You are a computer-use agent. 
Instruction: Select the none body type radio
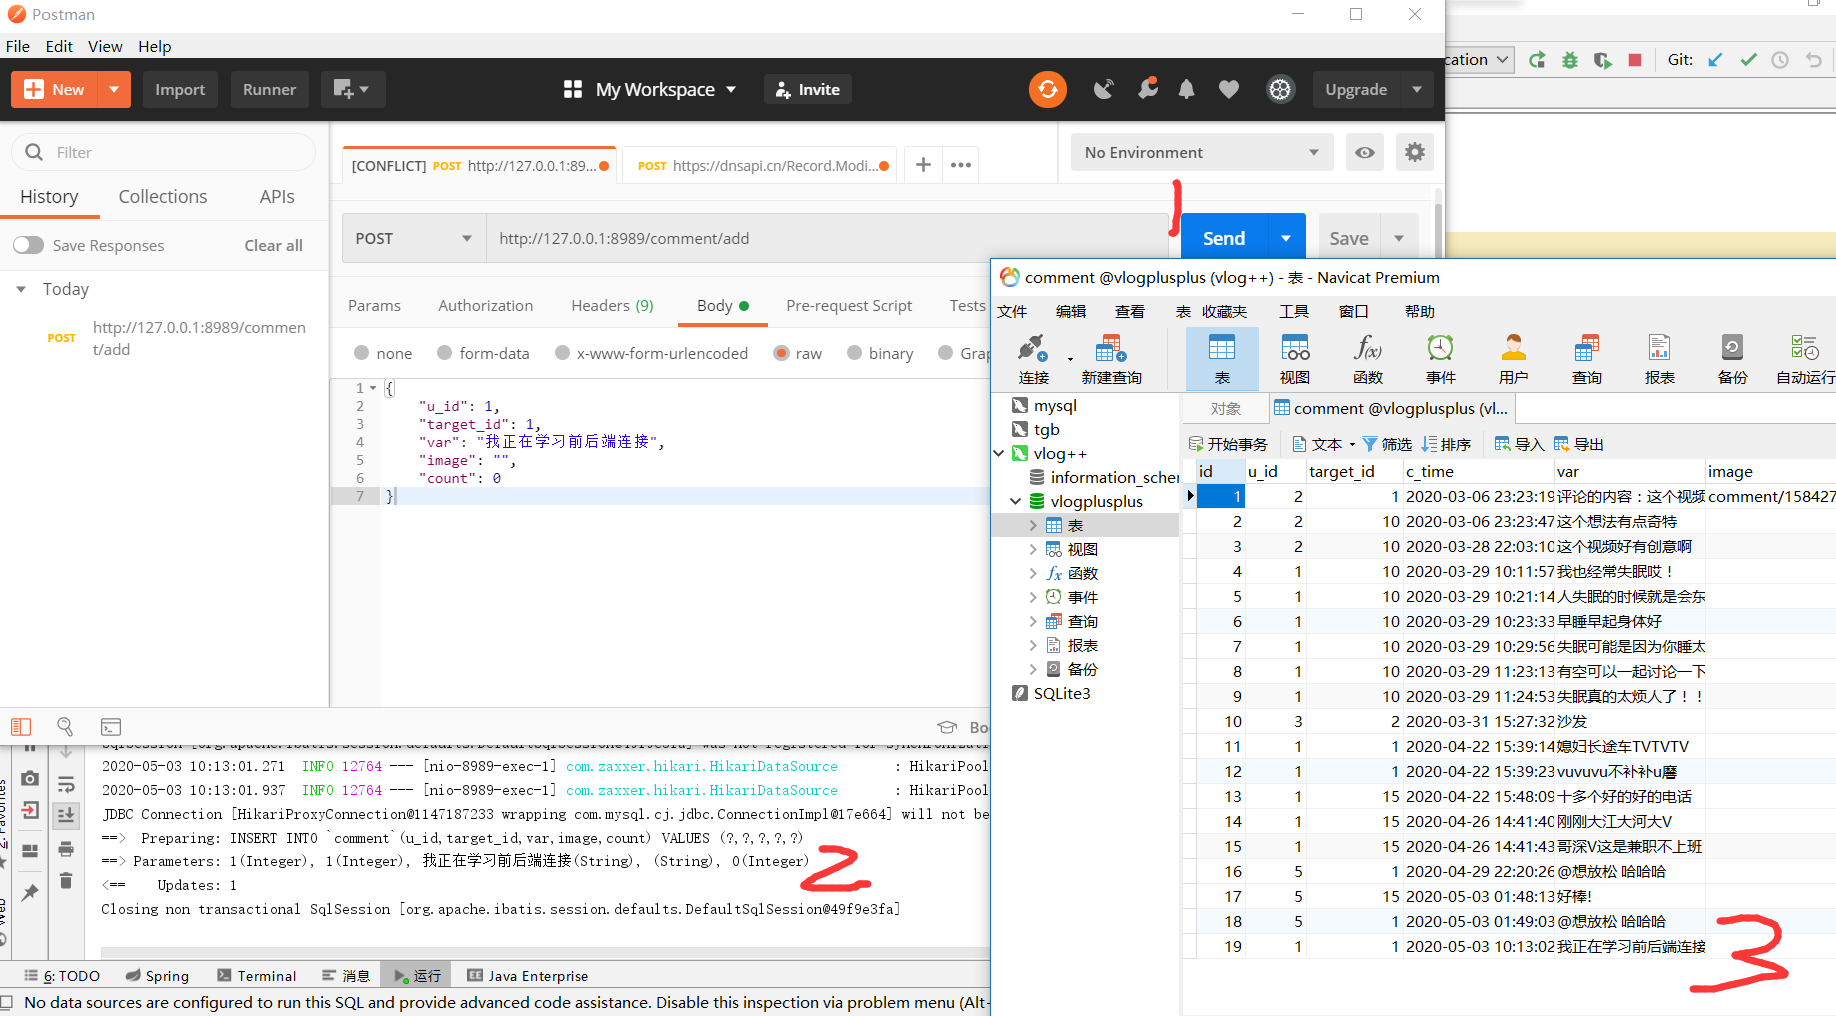[x=361, y=353]
